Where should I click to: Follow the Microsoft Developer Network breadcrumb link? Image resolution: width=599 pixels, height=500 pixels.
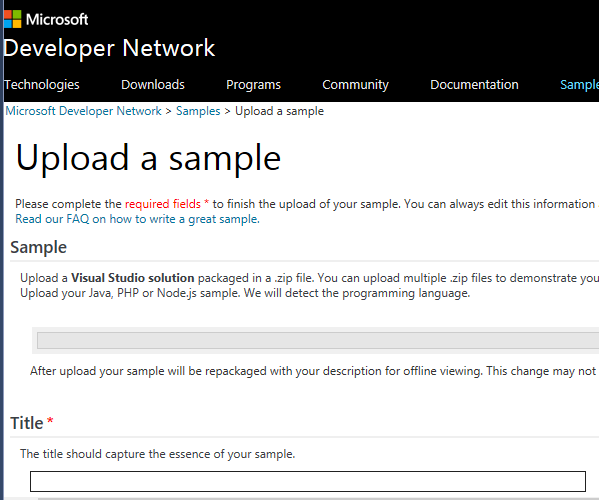pos(83,111)
